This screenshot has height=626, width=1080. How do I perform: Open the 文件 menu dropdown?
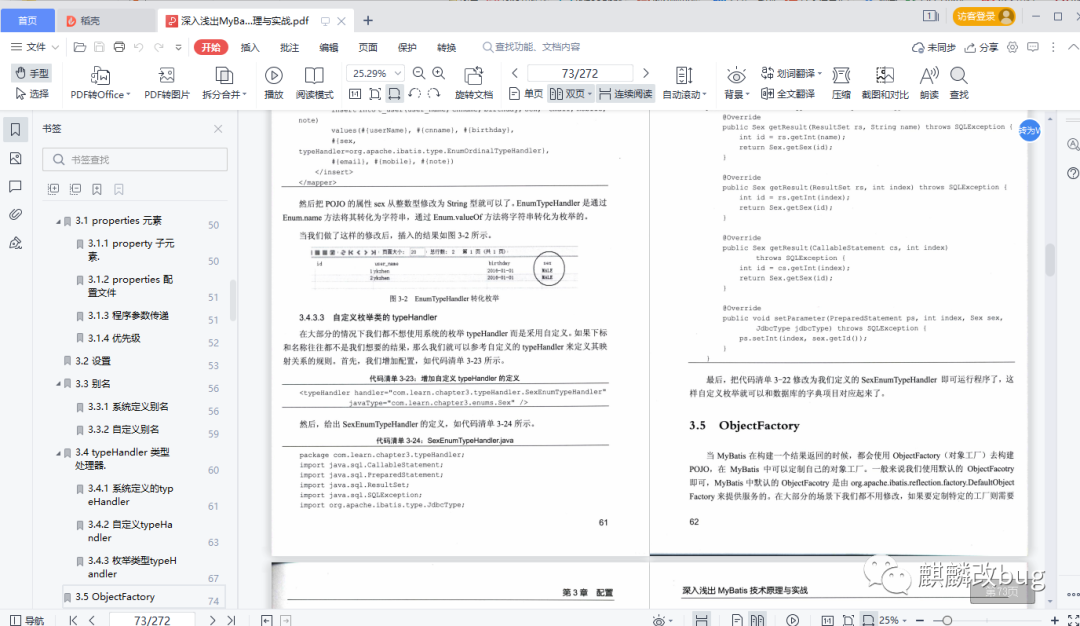click(x=35, y=47)
